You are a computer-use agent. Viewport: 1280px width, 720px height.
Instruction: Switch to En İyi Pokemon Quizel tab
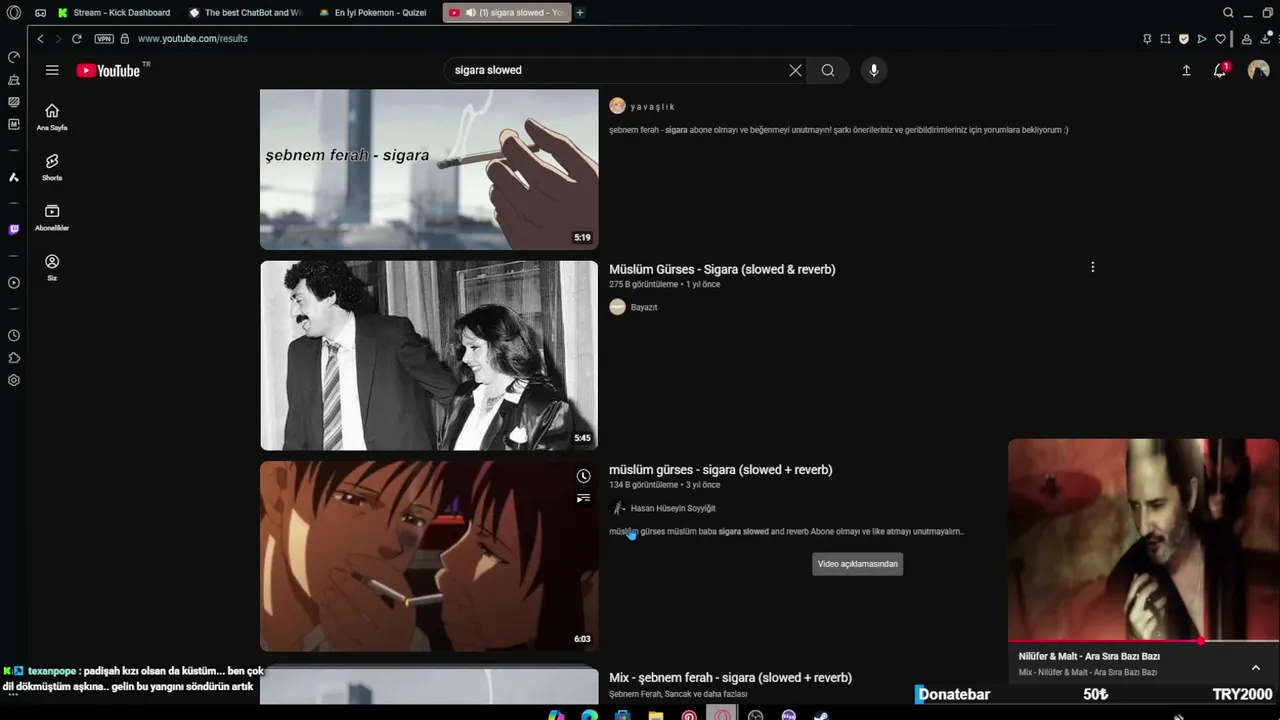pyautogui.click(x=375, y=13)
